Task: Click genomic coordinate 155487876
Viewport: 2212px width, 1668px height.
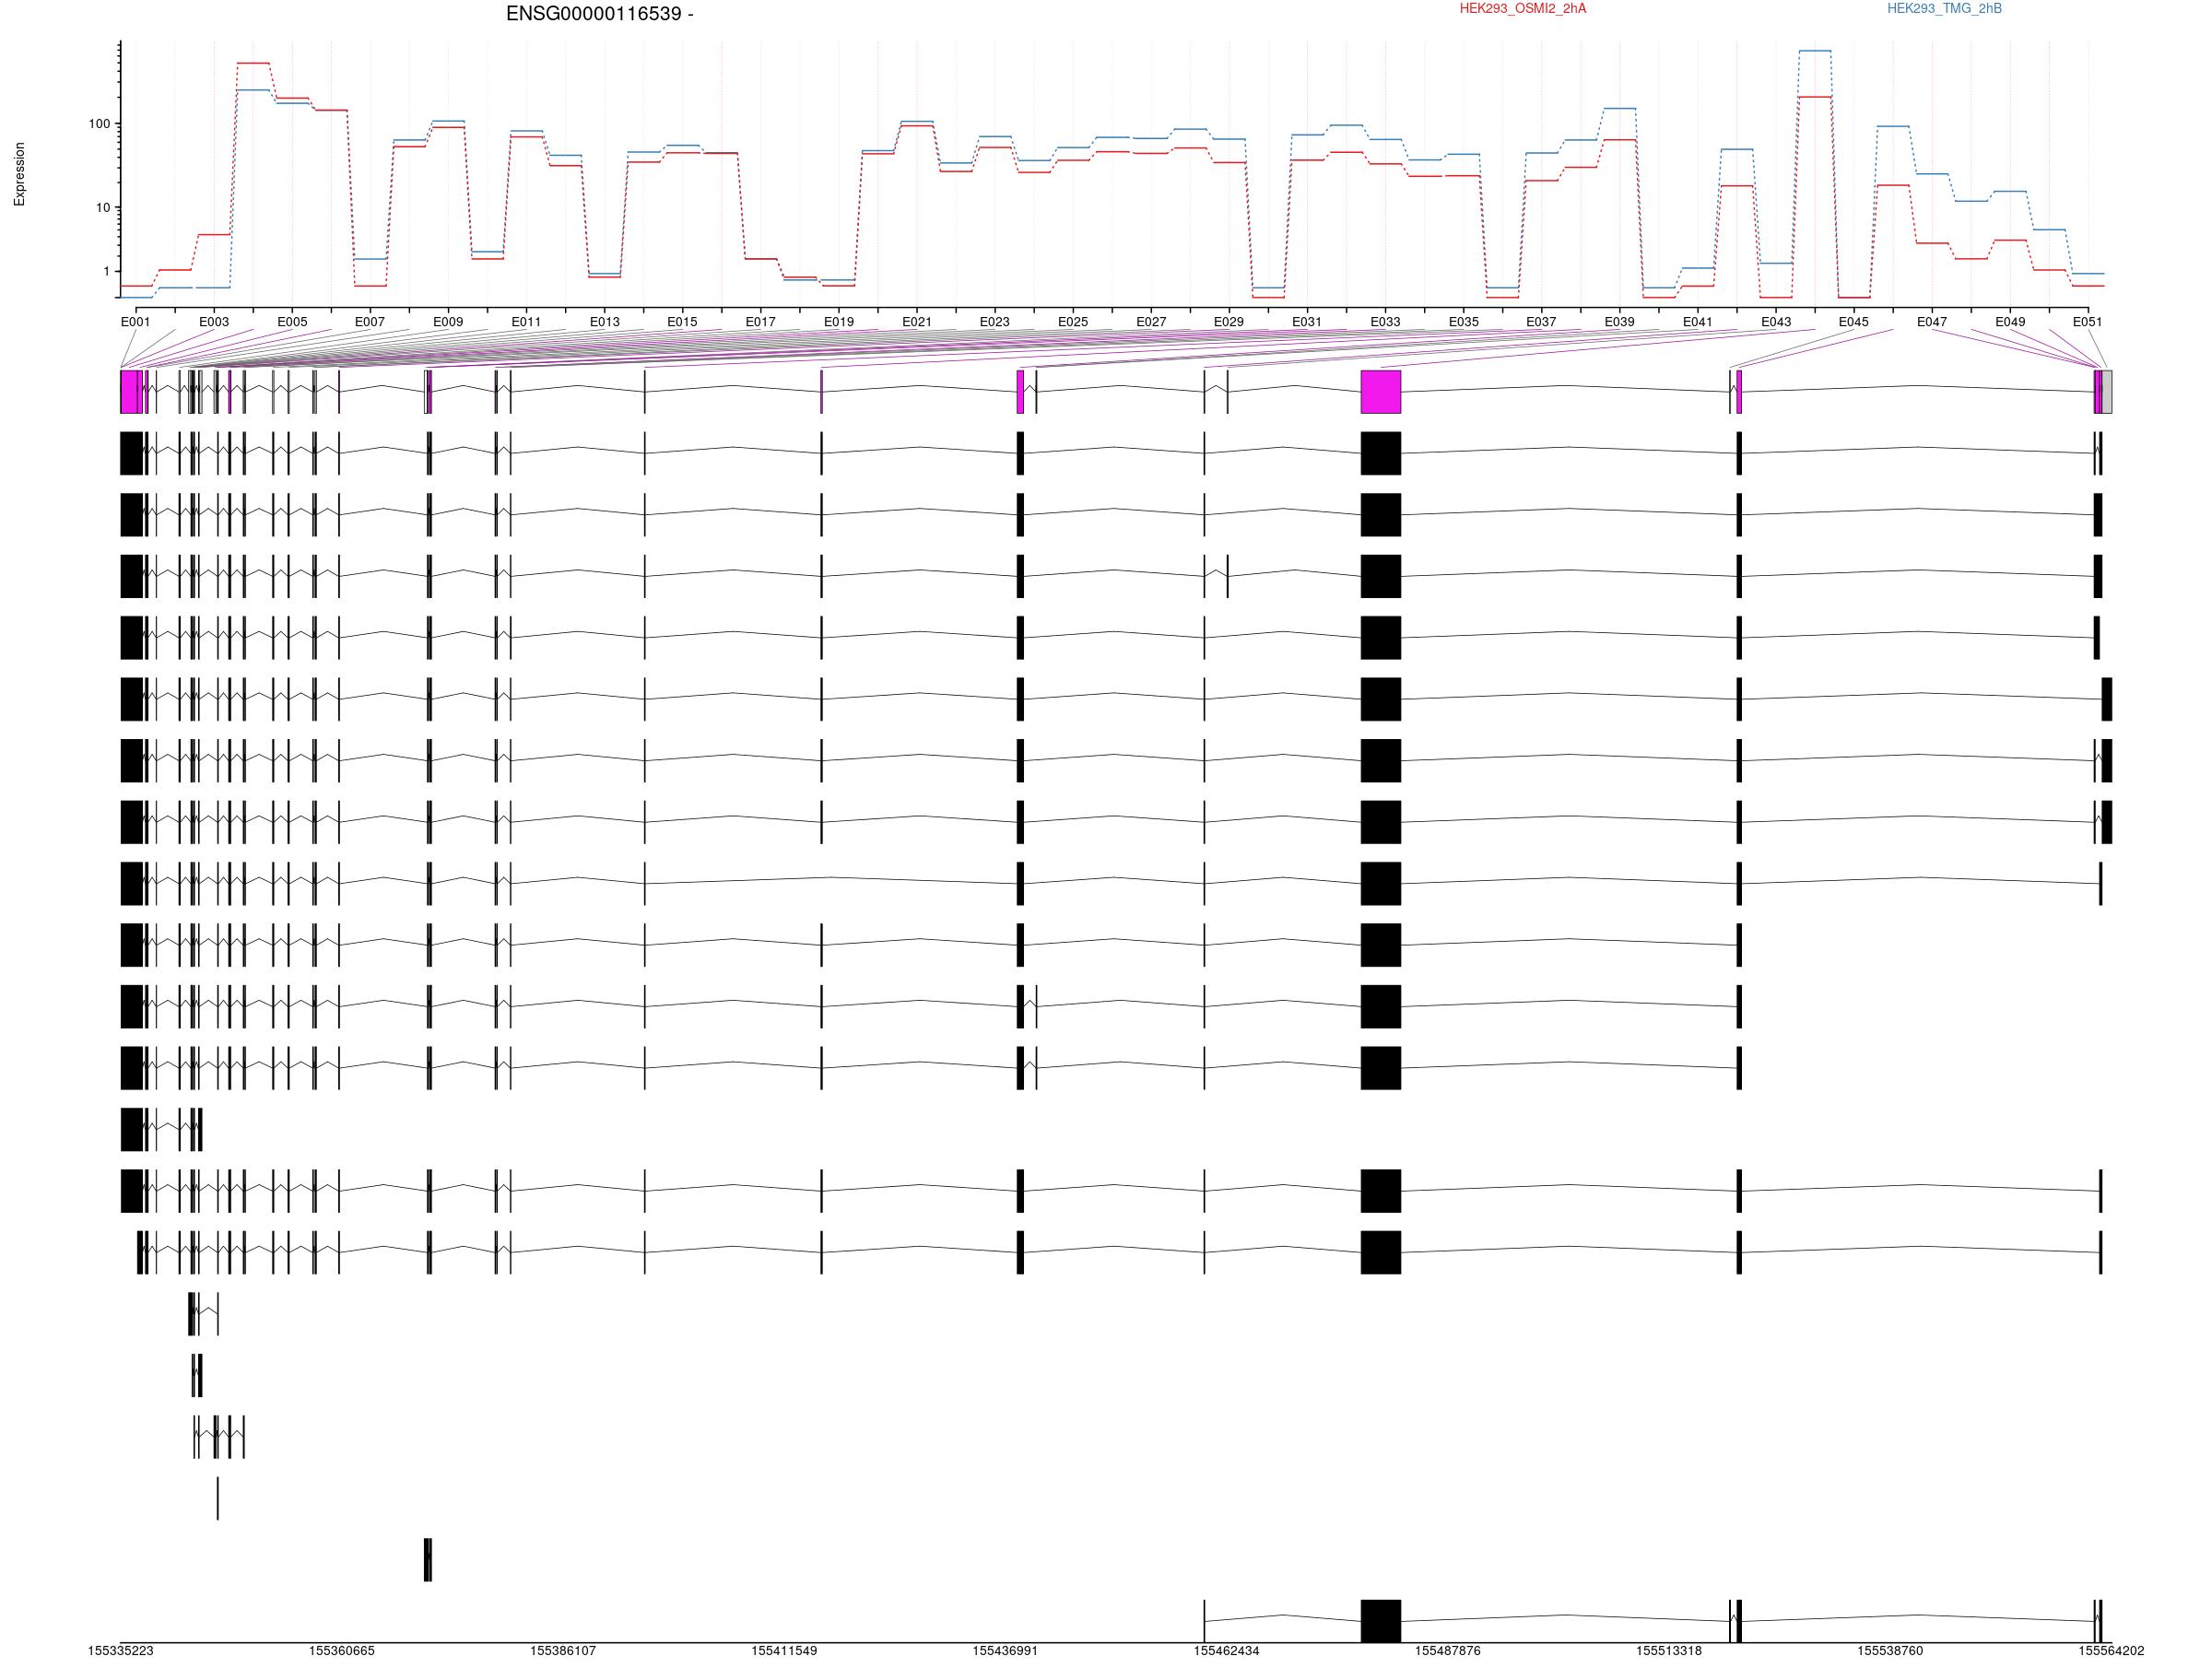Action: click(1447, 1651)
